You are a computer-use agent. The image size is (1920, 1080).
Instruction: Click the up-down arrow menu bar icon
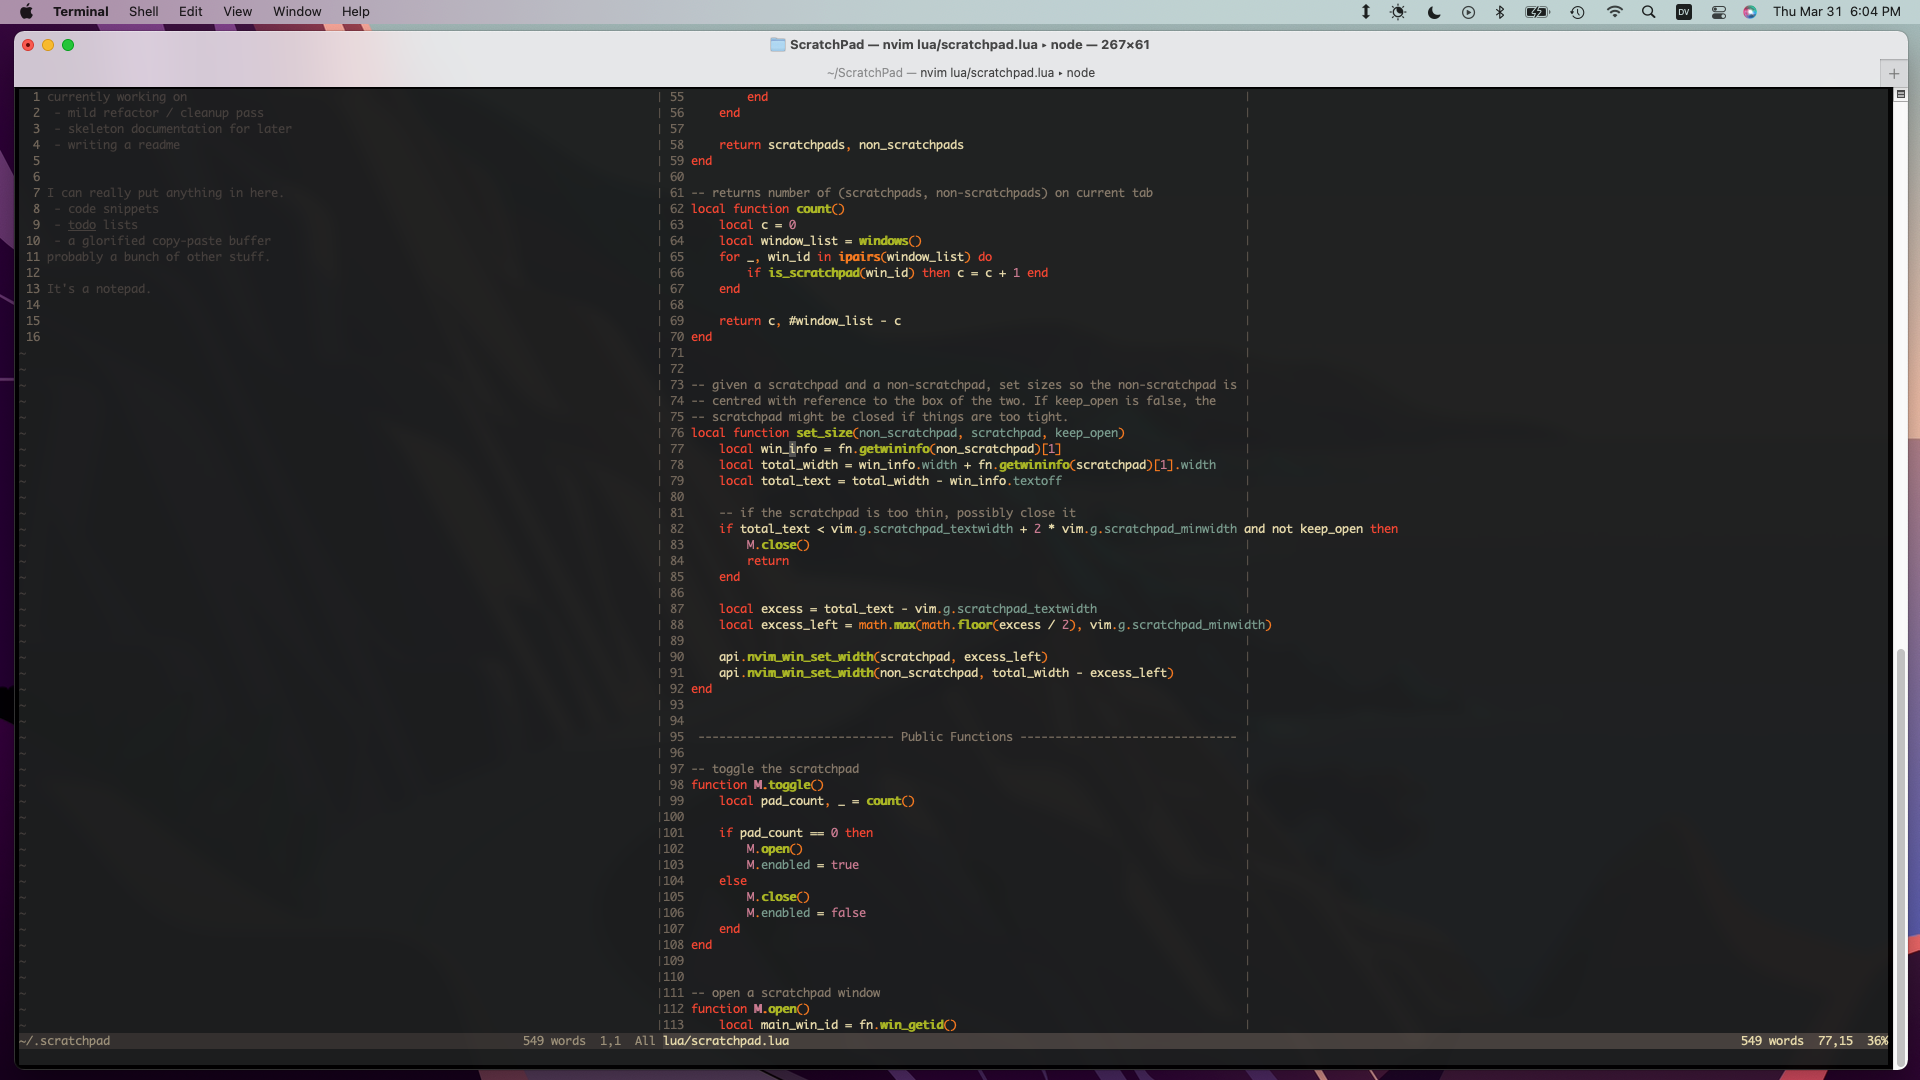click(x=1365, y=12)
